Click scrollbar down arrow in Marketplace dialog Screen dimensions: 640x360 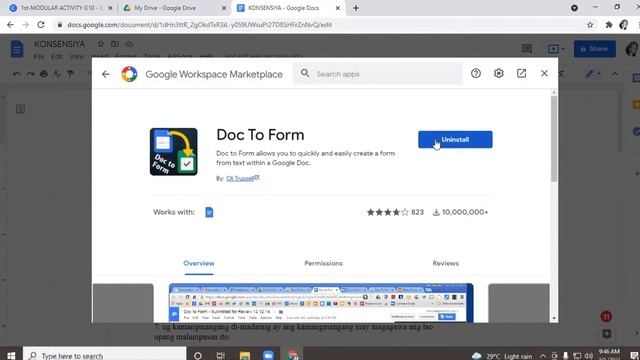point(554,318)
